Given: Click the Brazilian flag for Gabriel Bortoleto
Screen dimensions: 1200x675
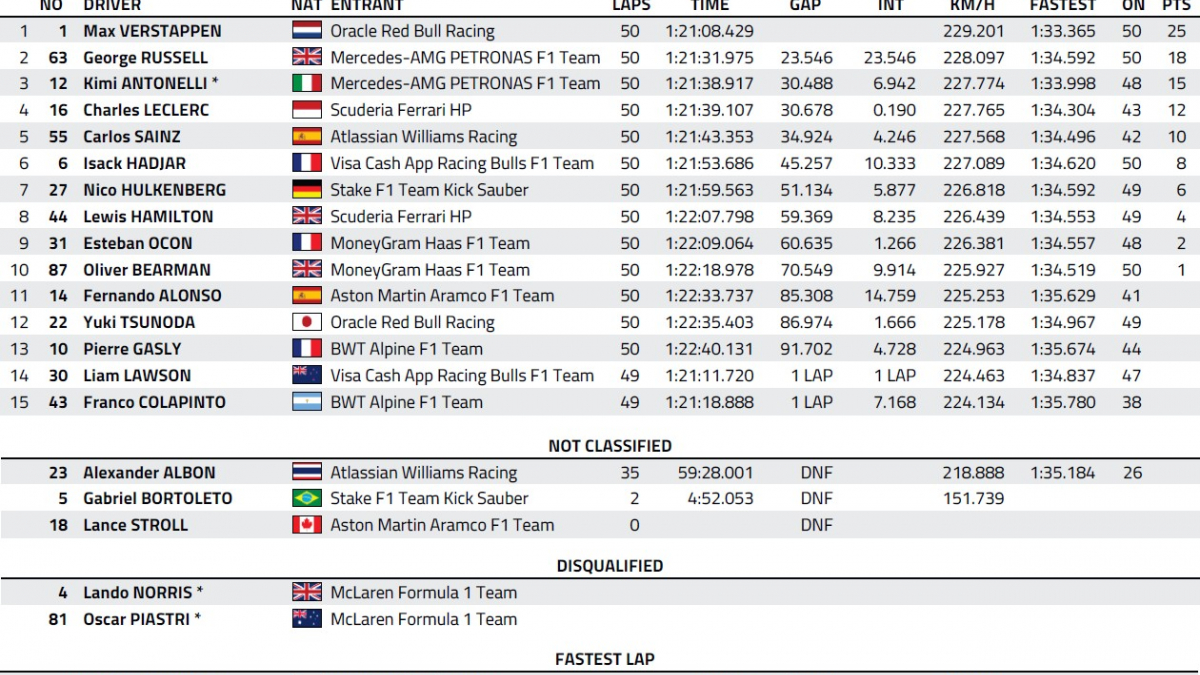Looking at the screenshot, I should [306, 498].
